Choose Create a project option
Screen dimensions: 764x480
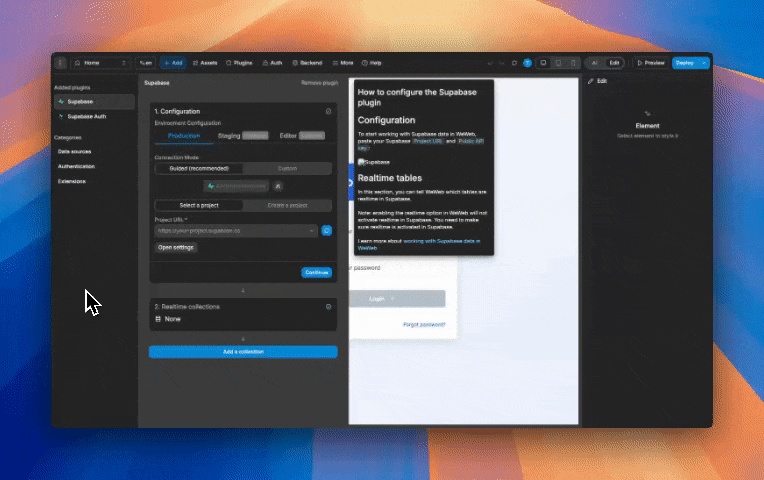pyautogui.click(x=287, y=206)
